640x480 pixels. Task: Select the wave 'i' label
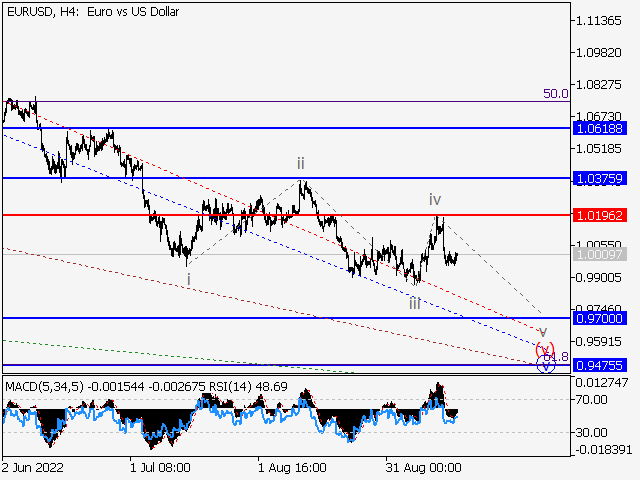click(x=189, y=280)
